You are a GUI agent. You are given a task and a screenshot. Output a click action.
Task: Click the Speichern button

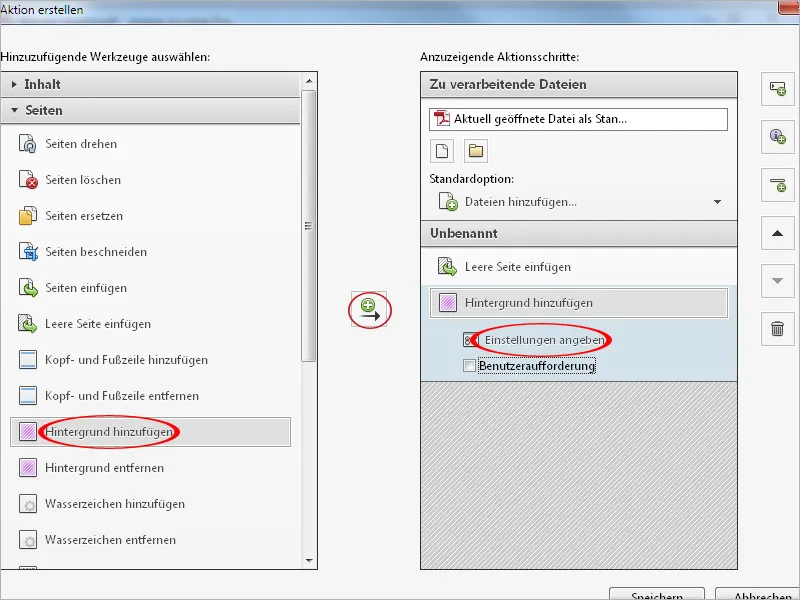(657, 595)
